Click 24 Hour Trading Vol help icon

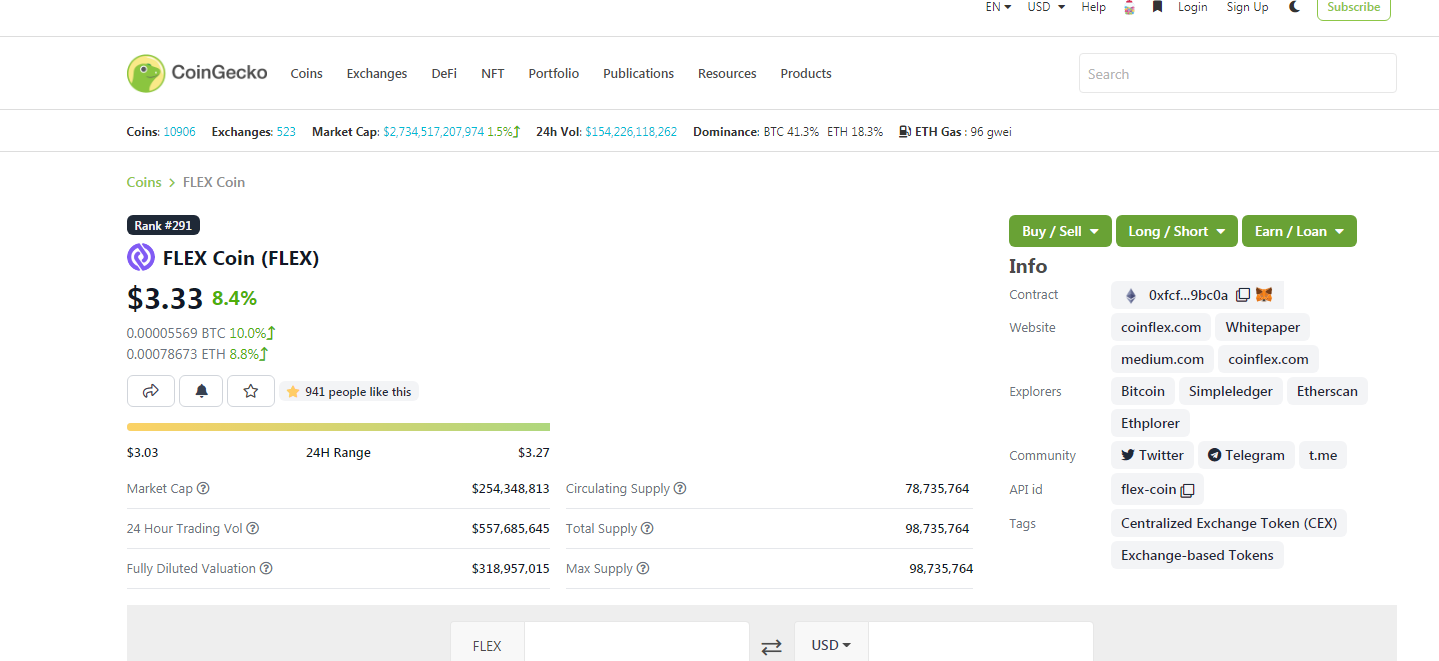tap(252, 529)
